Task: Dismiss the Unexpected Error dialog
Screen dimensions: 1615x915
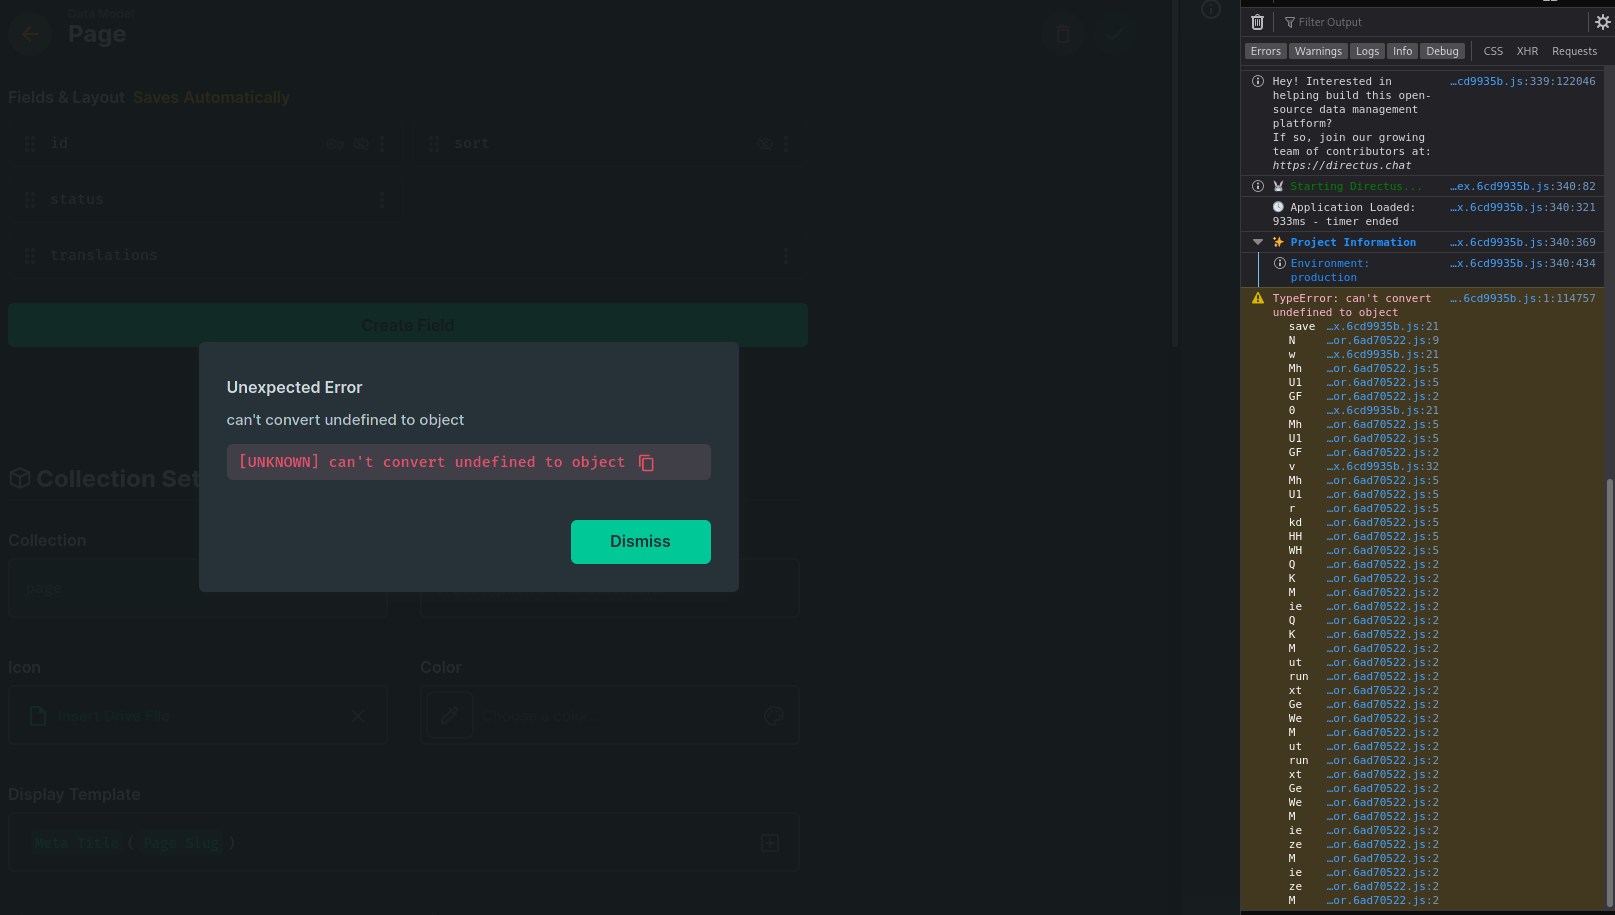Action: coord(641,542)
